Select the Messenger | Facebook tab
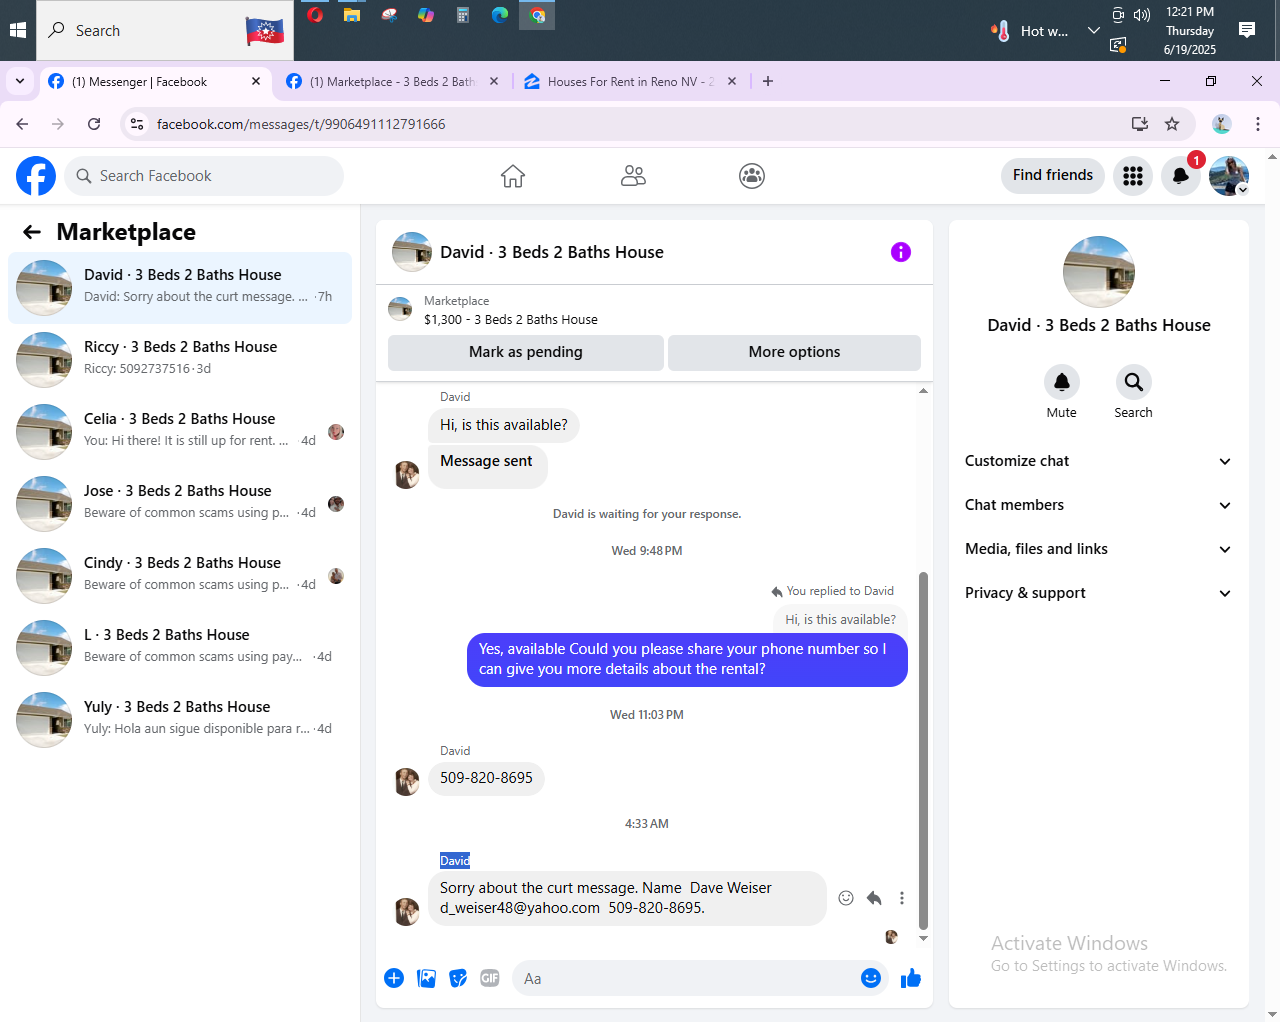 tap(154, 82)
